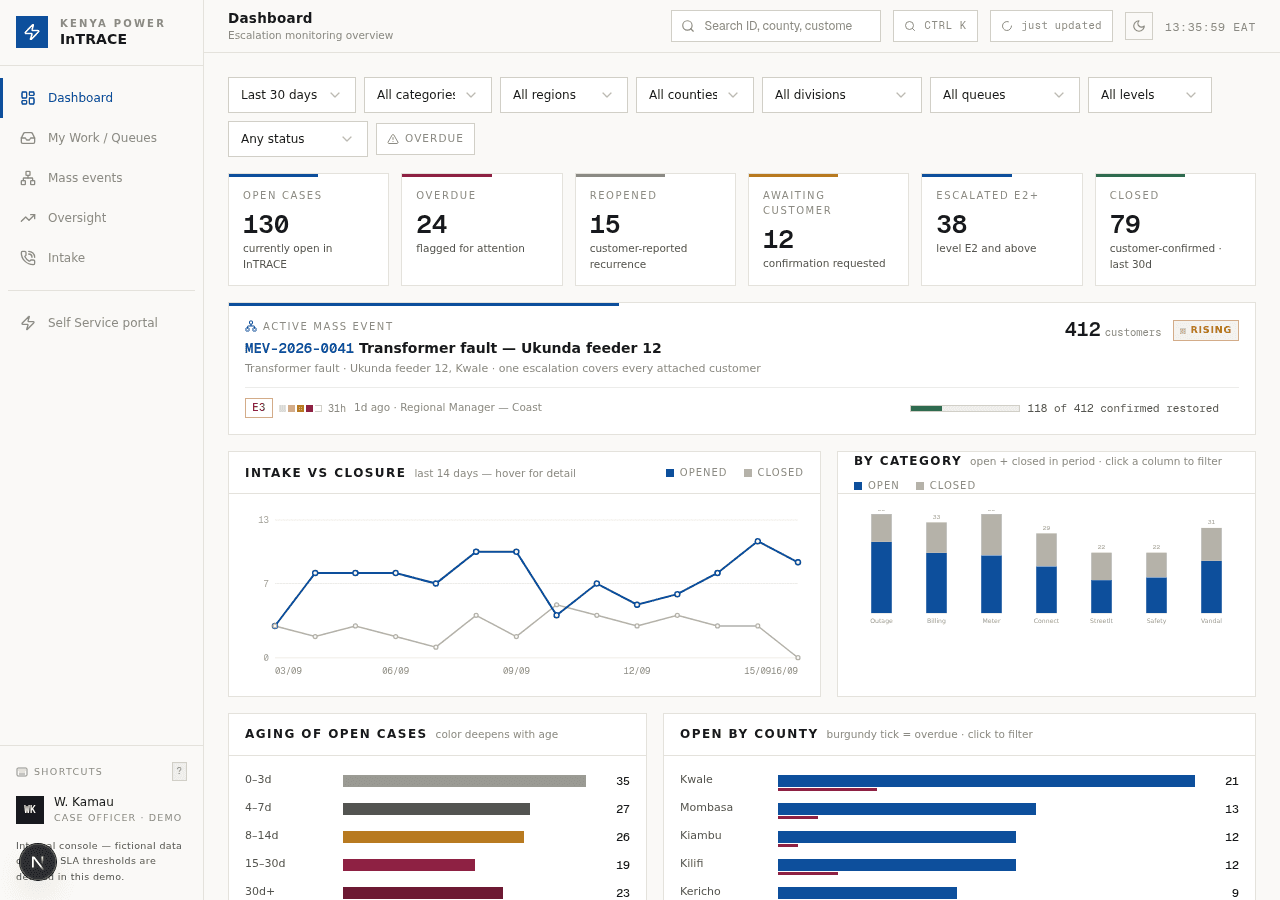
Task: Click the active mass event network icon
Action: click(251, 327)
